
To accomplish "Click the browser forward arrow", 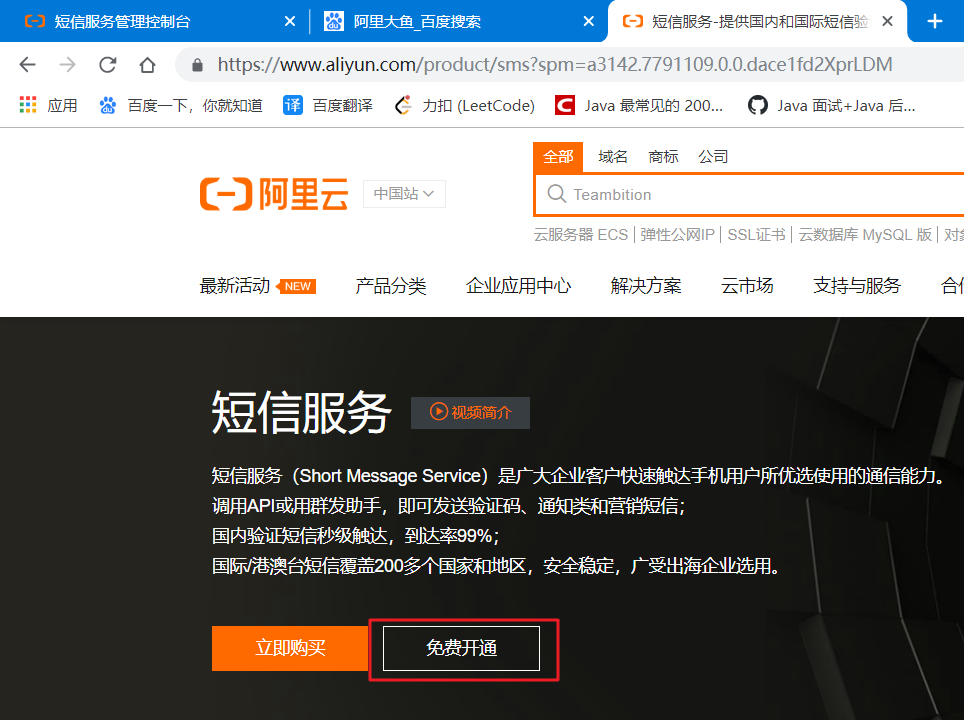I will 67,65.
